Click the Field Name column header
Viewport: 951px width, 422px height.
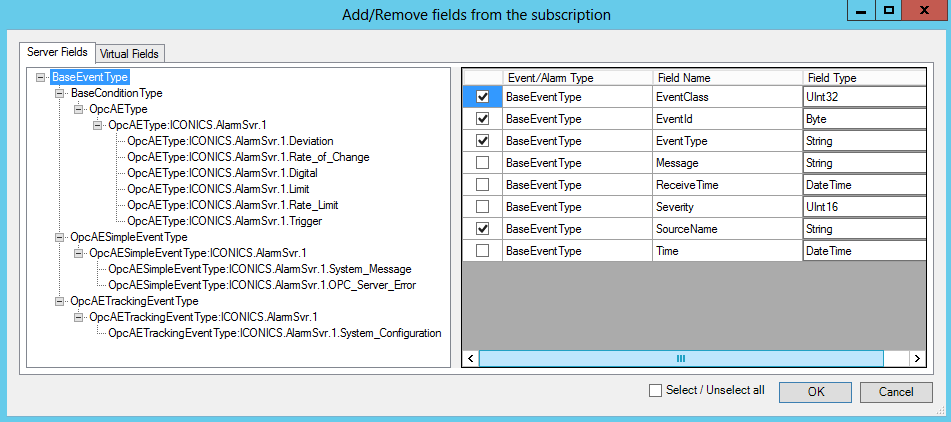click(684, 77)
